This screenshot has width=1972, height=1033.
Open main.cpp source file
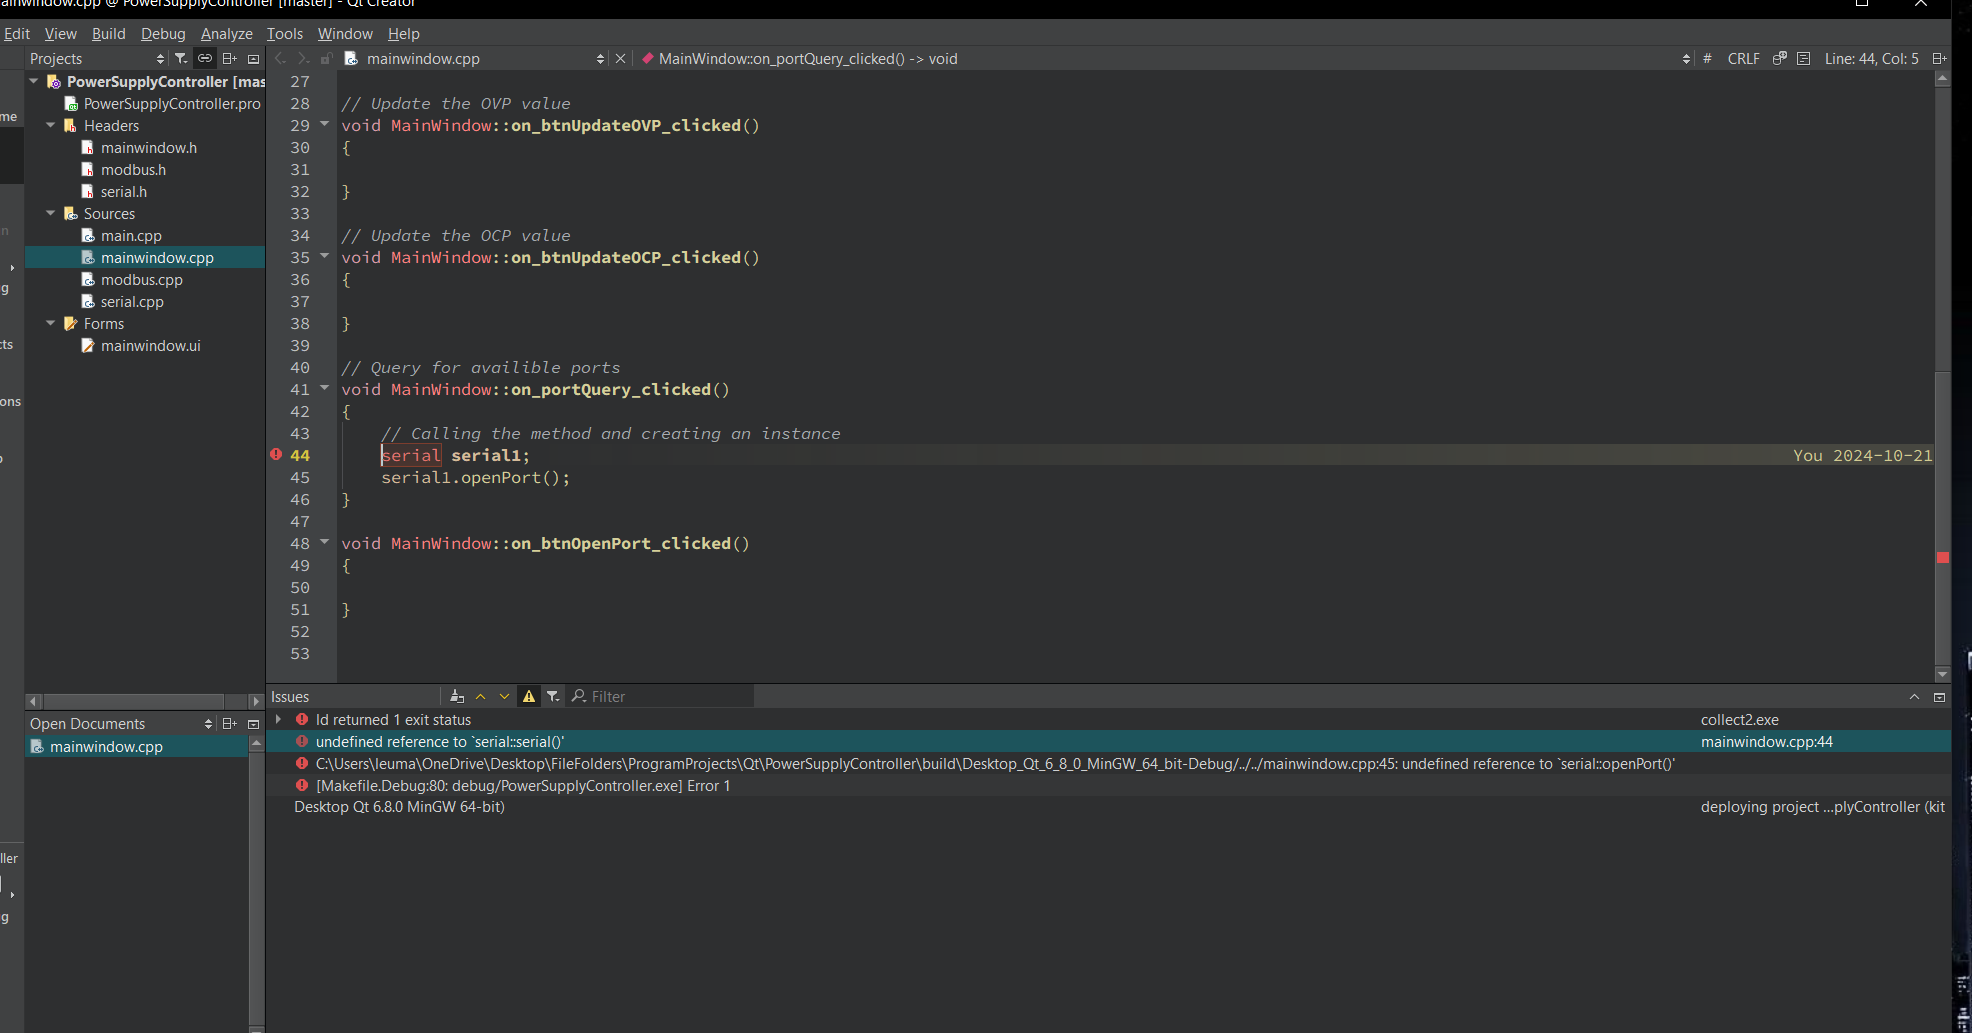point(121,236)
